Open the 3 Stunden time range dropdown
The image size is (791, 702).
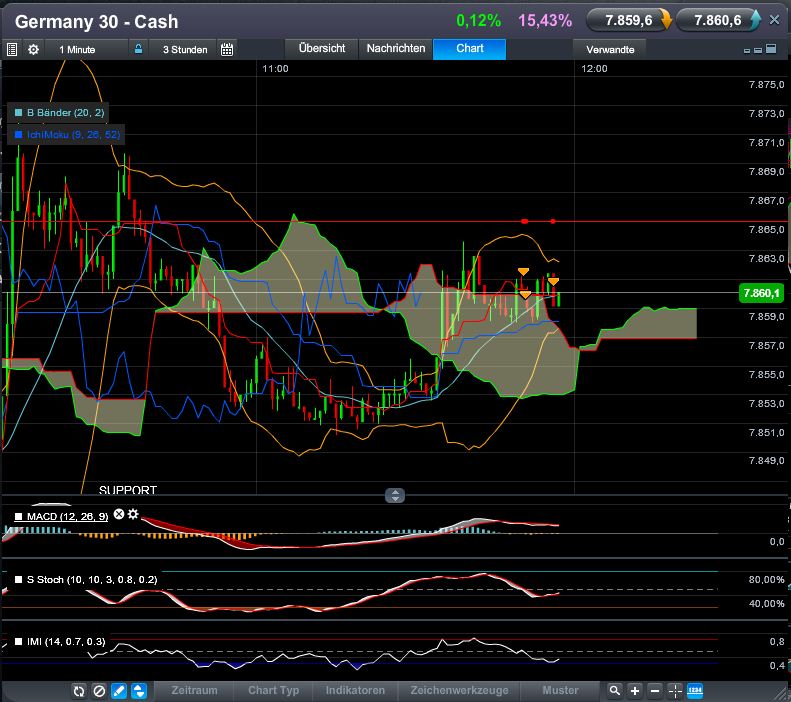(x=185, y=49)
